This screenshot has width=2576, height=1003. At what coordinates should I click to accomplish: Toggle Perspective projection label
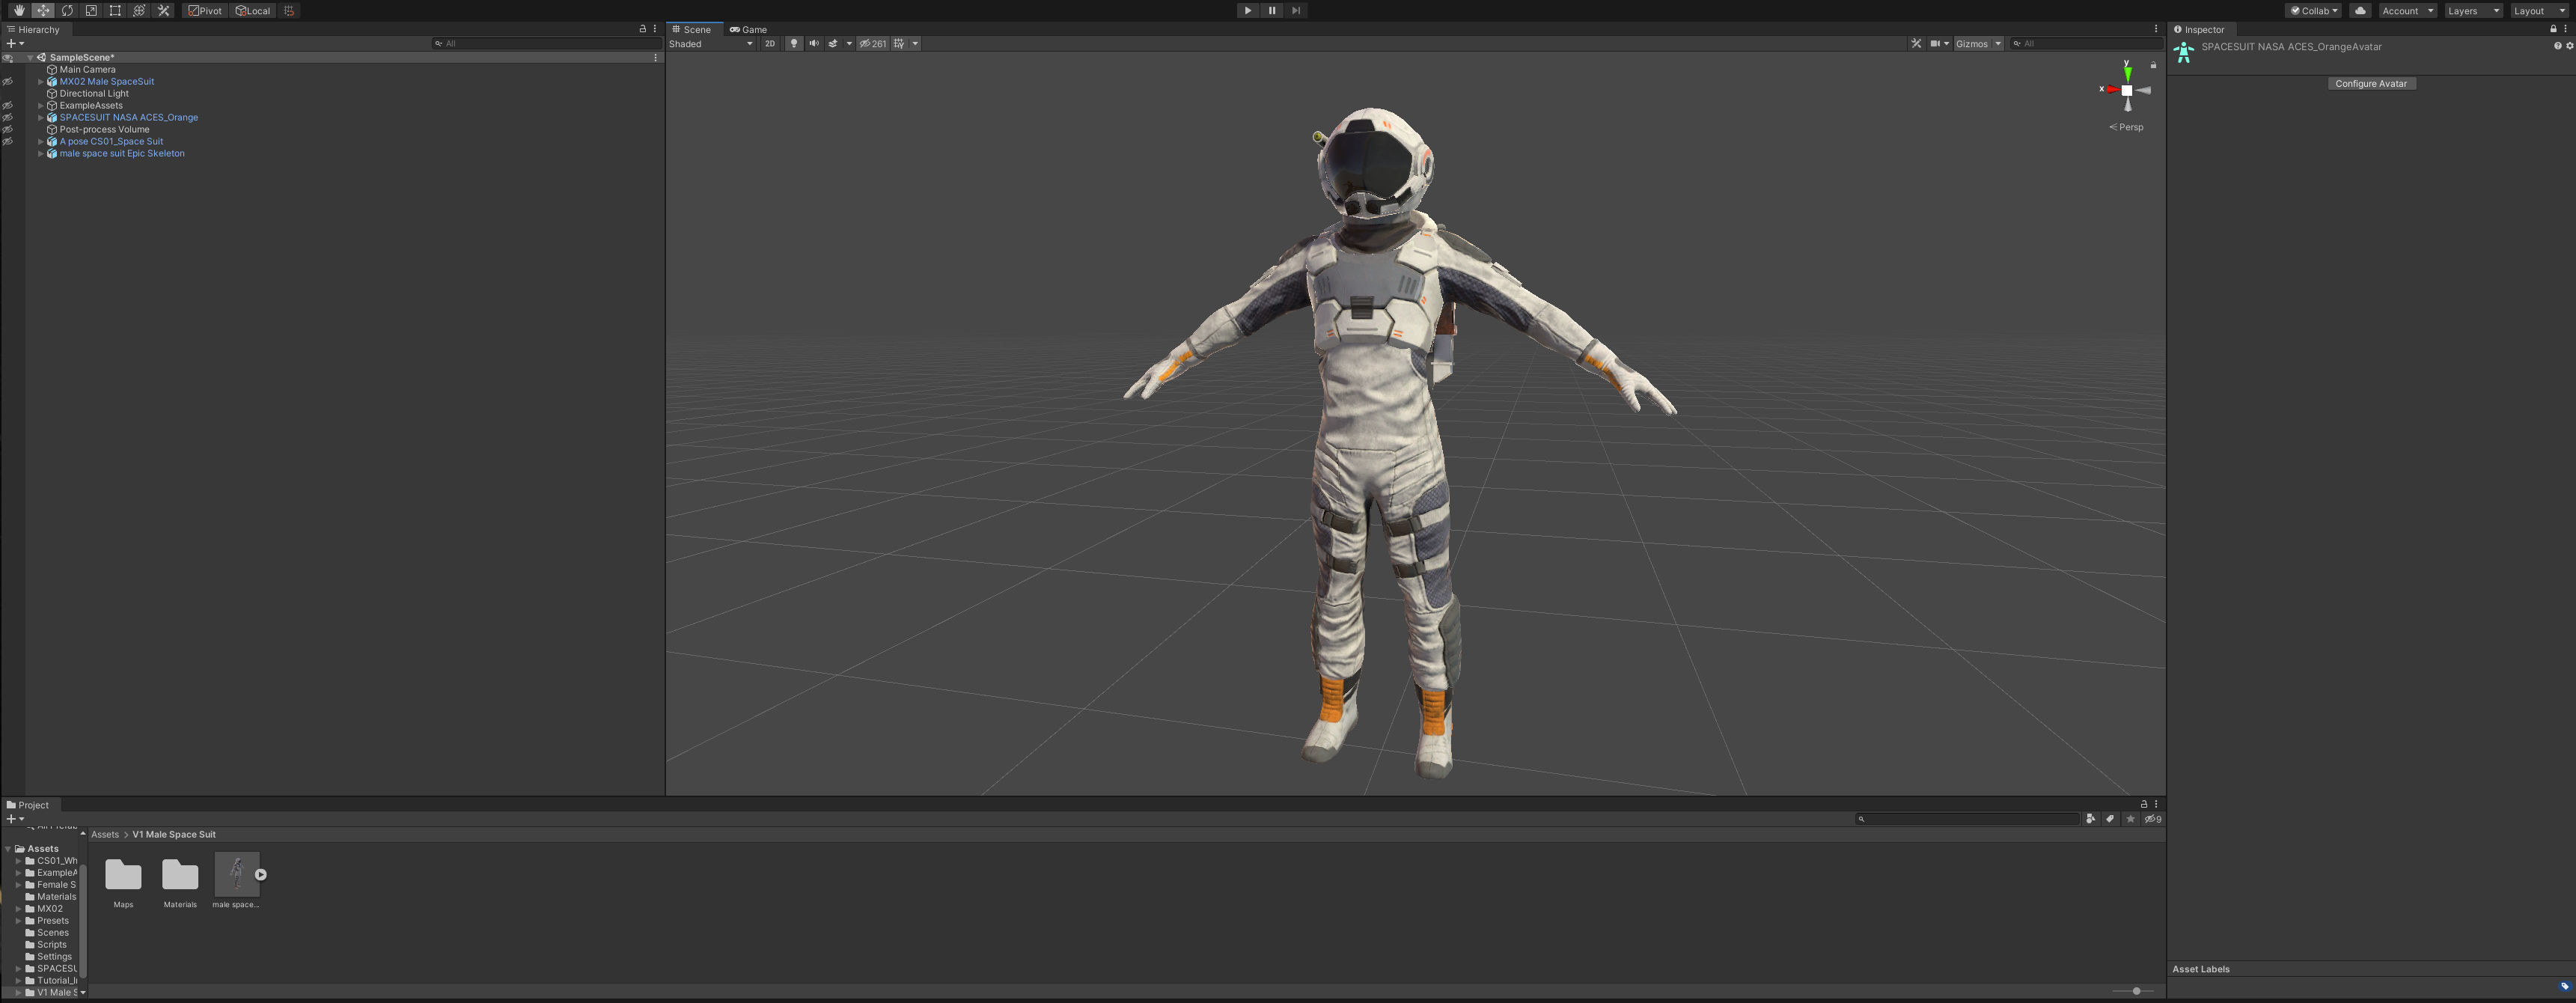(2127, 127)
